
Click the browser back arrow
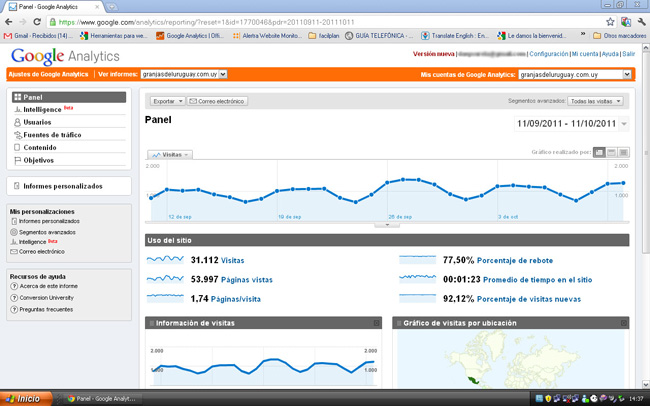pyautogui.click(x=9, y=22)
